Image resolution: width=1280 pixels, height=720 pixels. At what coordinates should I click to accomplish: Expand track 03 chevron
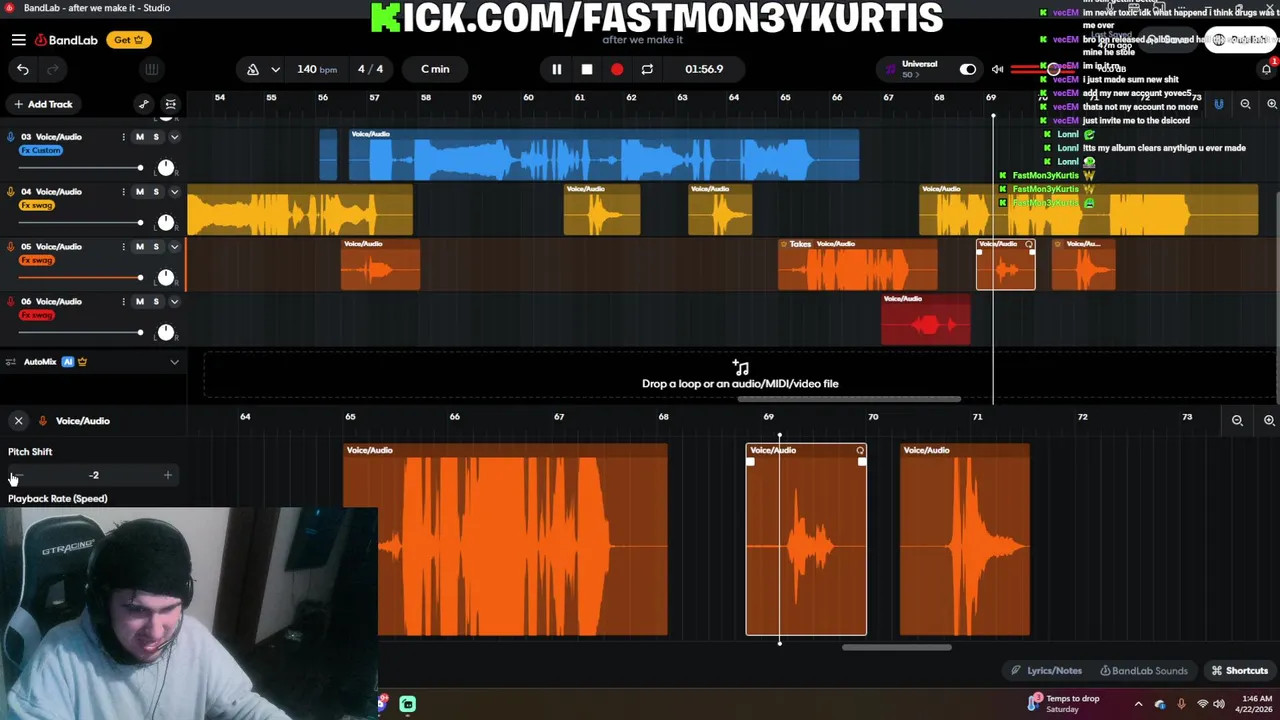click(x=174, y=137)
